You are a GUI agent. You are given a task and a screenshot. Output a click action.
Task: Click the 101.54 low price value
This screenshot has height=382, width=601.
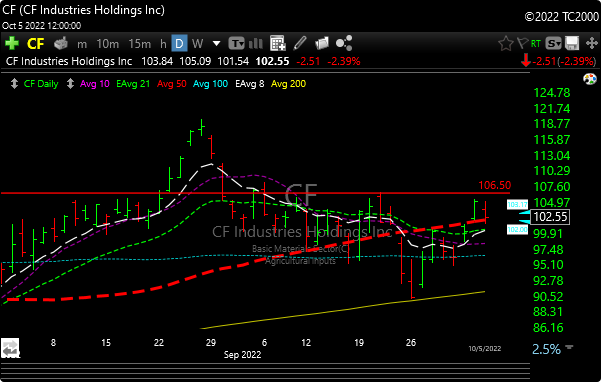[x=233, y=61]
